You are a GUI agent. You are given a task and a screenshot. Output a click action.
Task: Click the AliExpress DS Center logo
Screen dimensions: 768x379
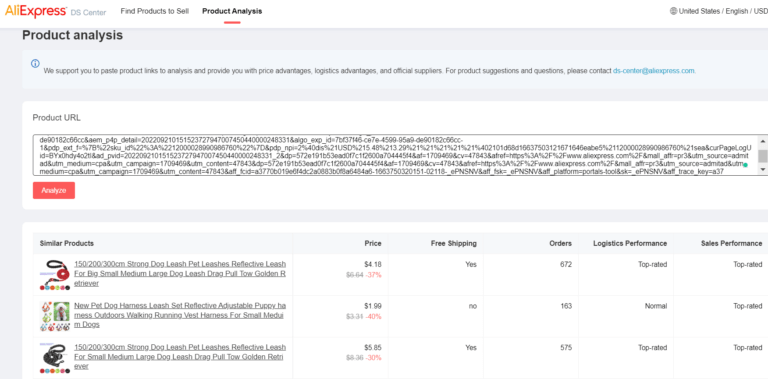55,11
